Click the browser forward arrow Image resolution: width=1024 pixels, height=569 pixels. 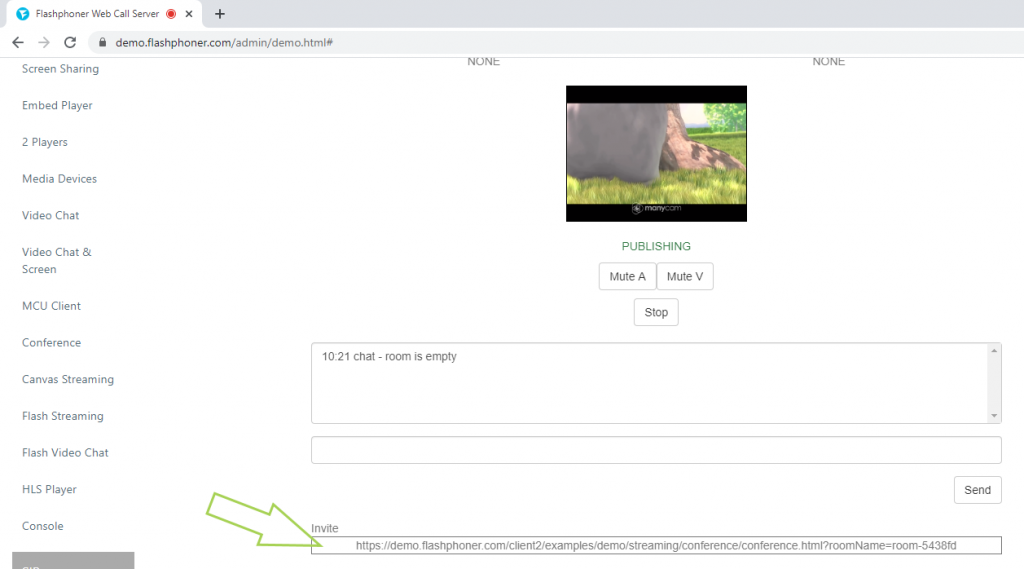click(44, 42)
